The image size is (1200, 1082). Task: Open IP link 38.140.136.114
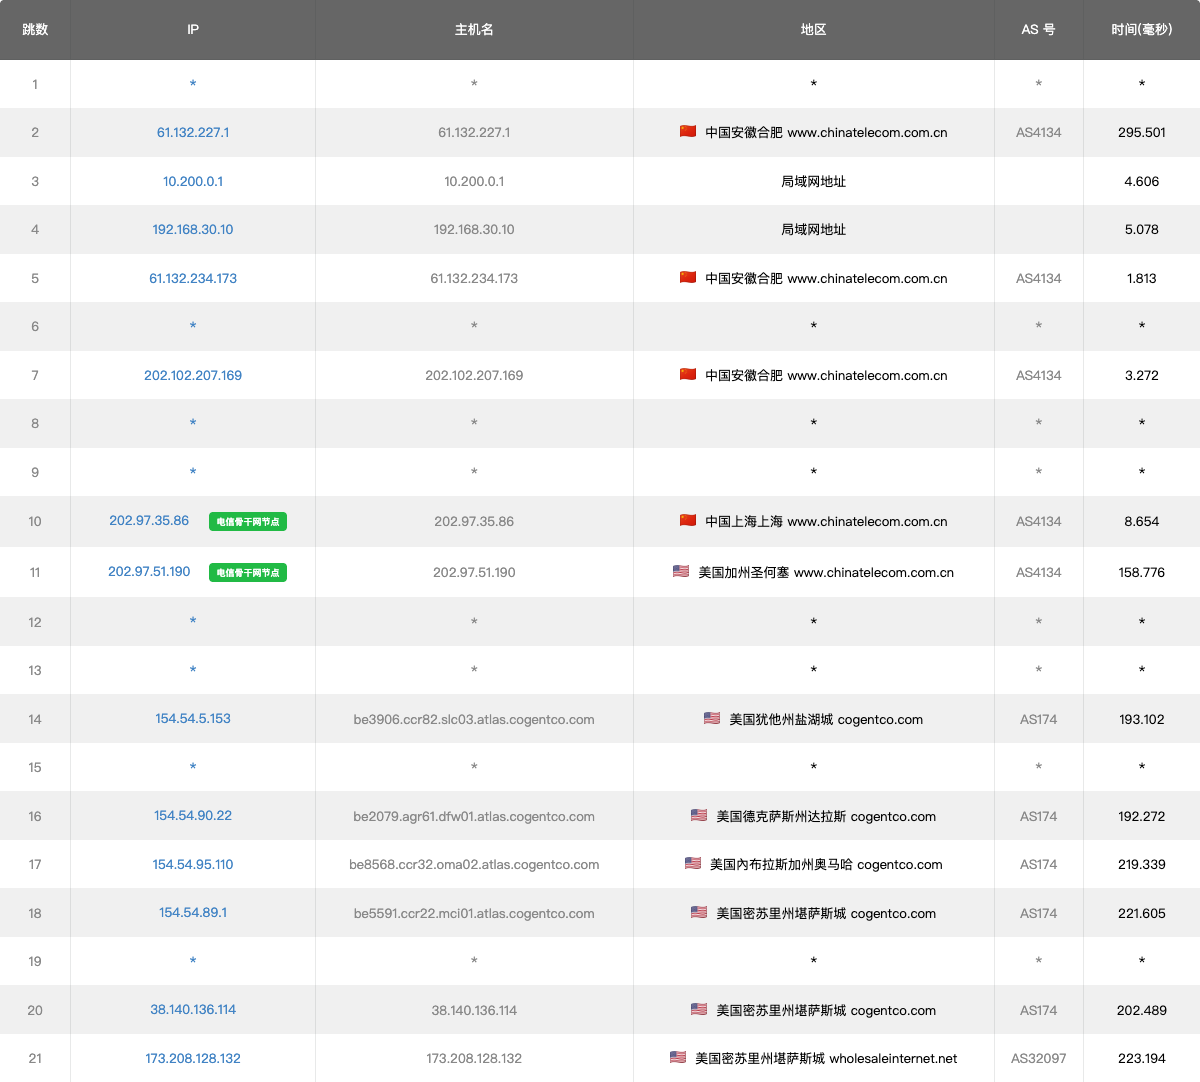(x=193, y=1010)
